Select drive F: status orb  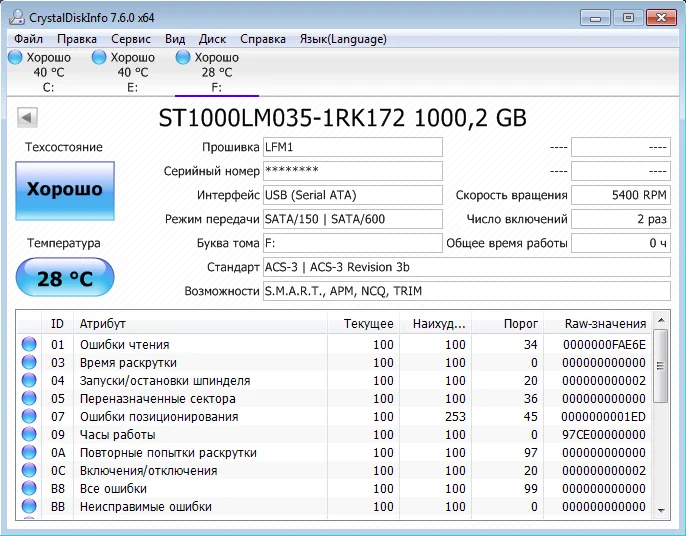tap(183, 58)
